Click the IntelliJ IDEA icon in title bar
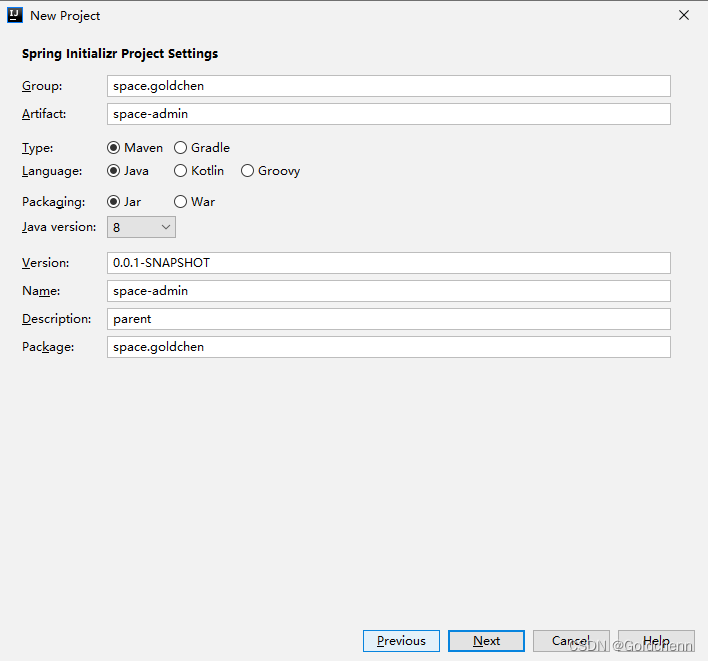 (x=14, y=15)
